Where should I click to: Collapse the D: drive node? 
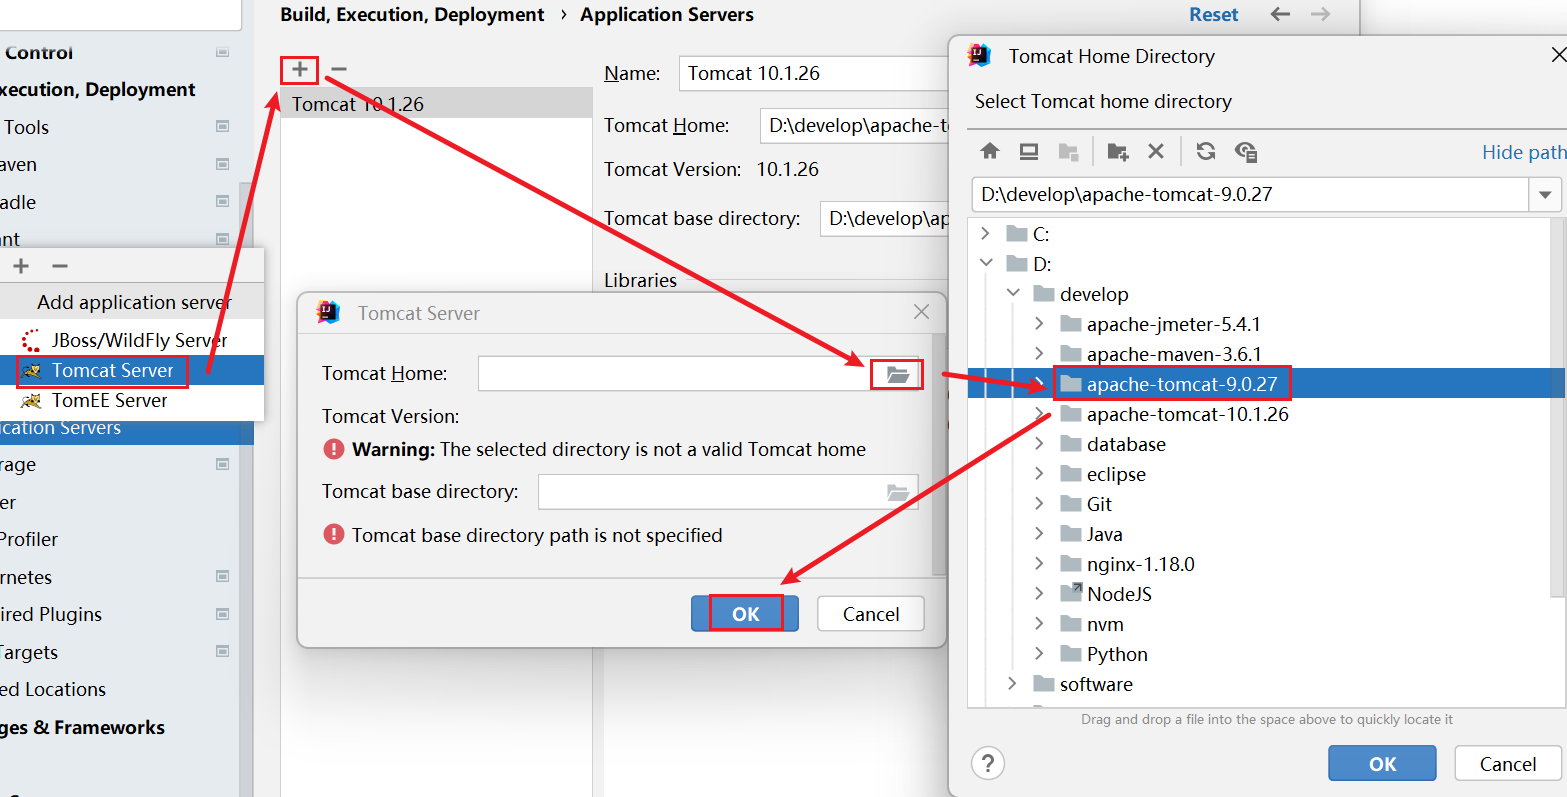pos(987,264)
